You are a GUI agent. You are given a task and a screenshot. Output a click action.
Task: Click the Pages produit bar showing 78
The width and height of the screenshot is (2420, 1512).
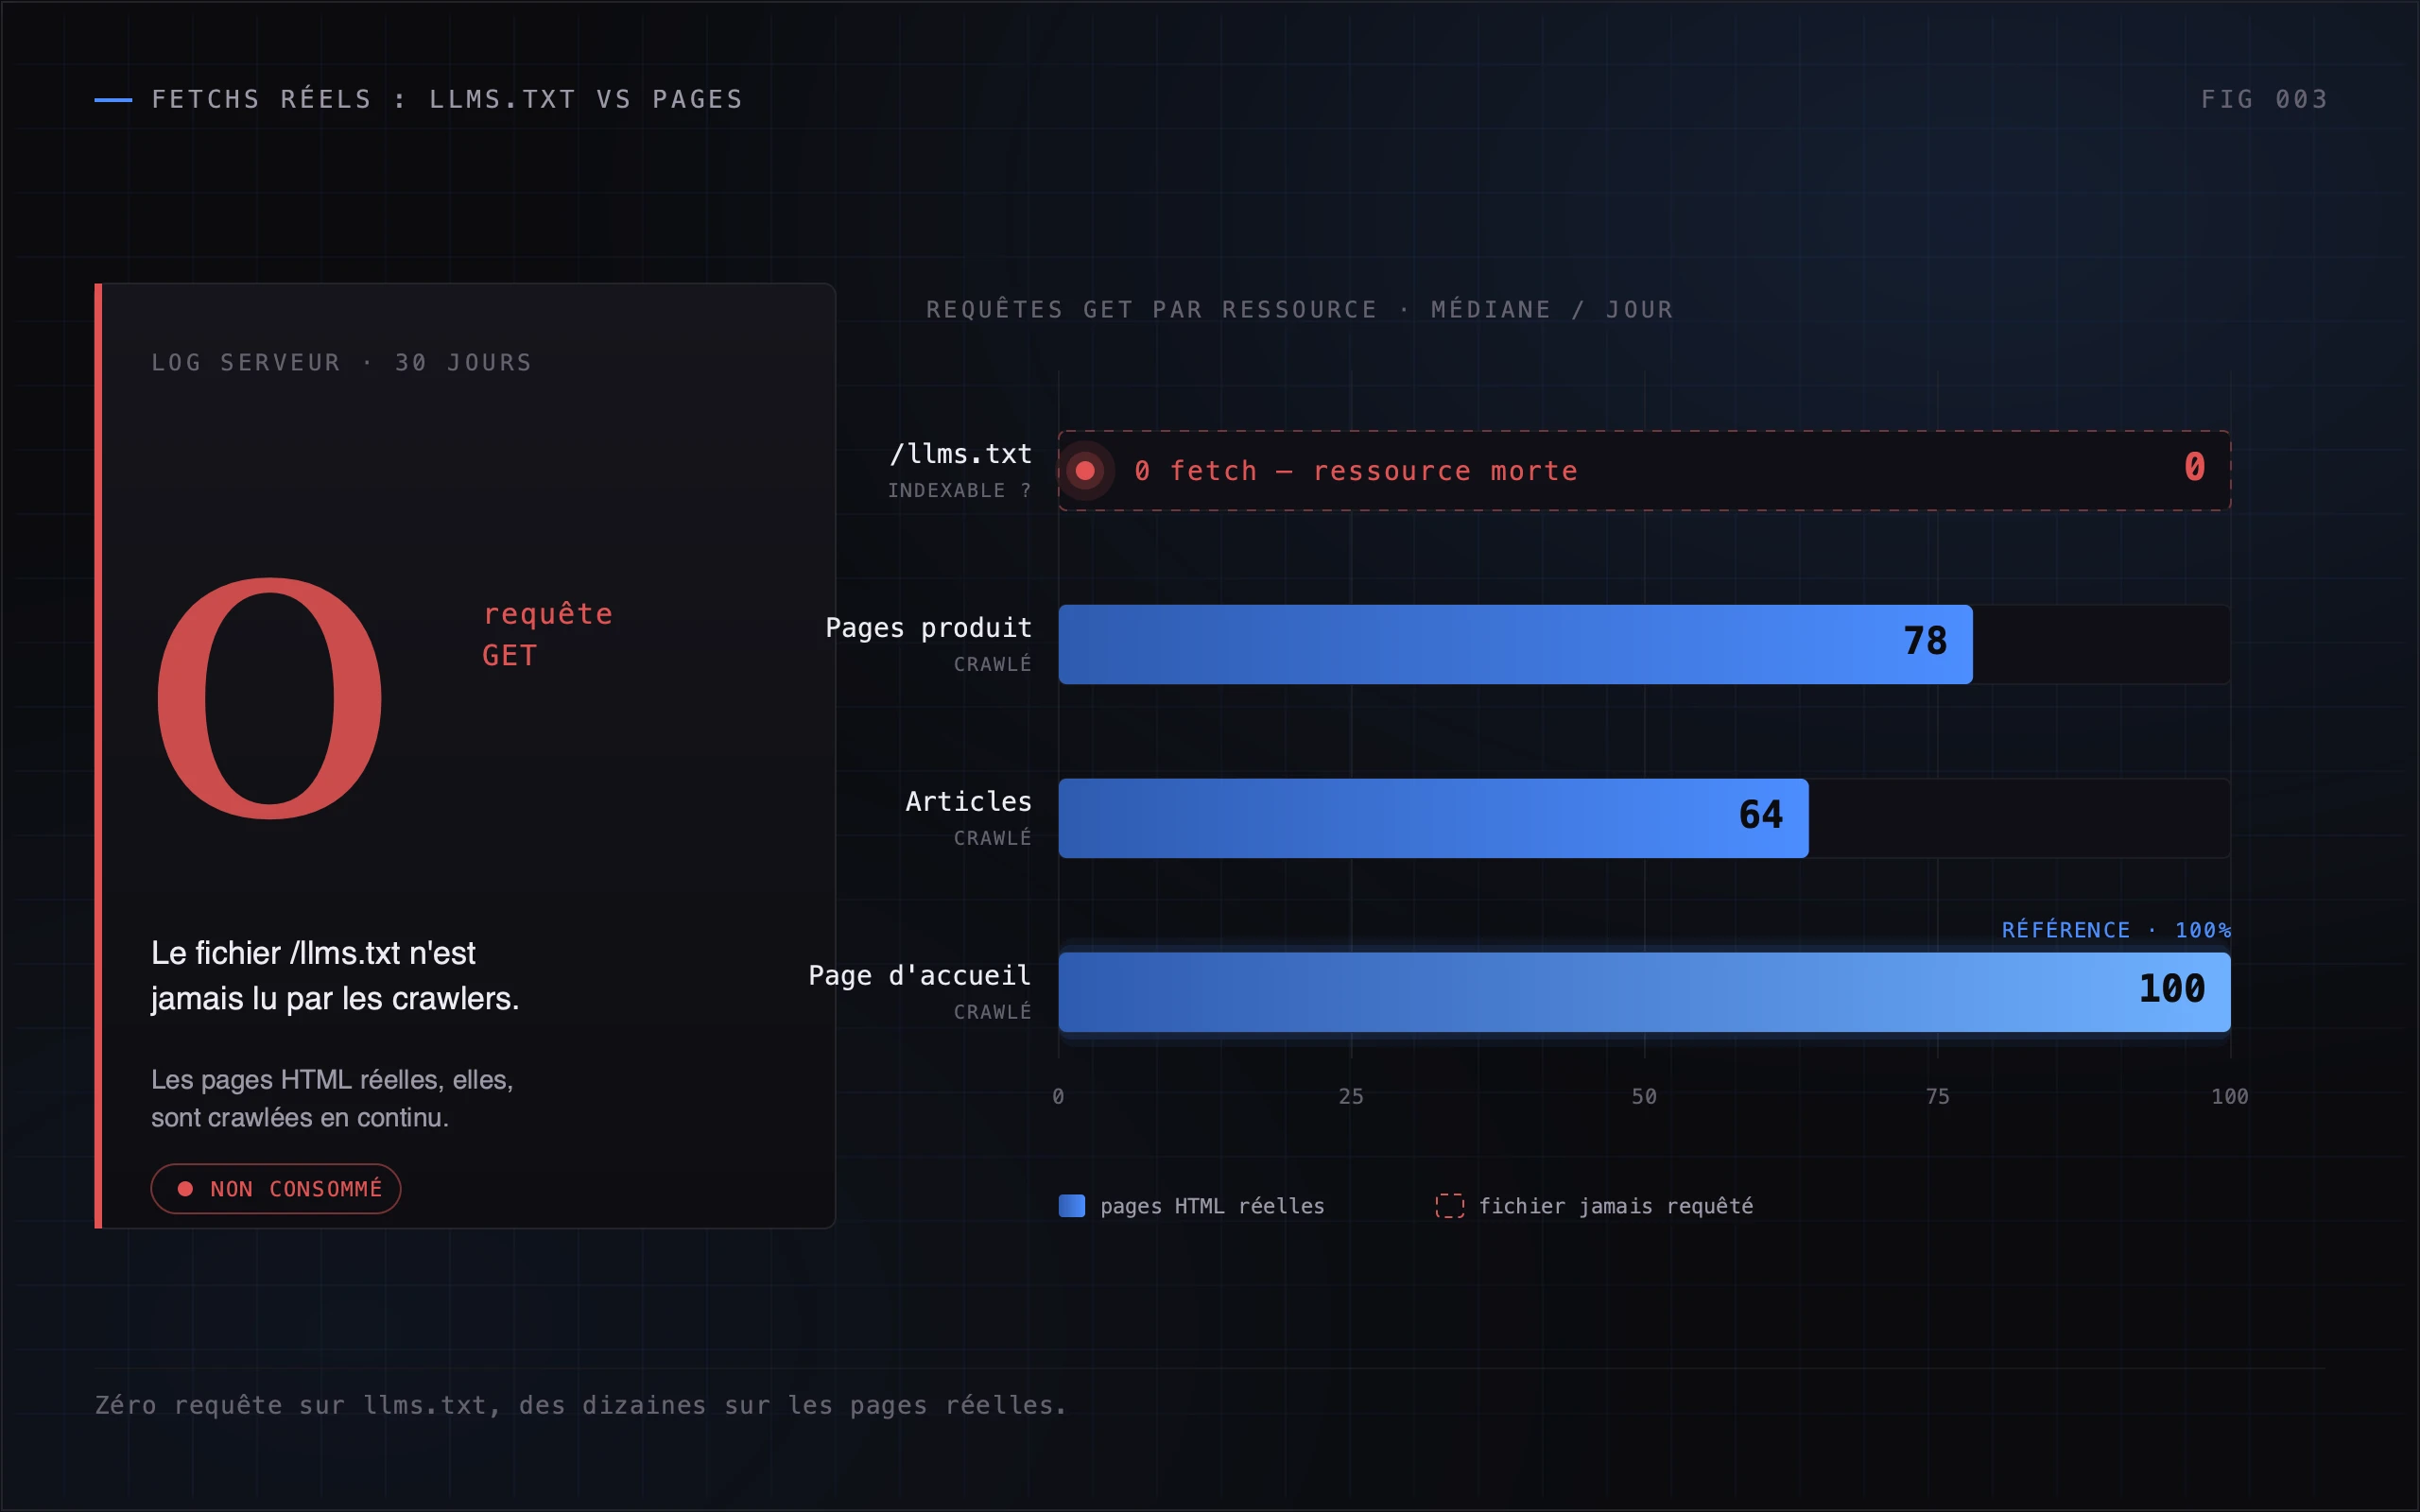click(1515, 644)
